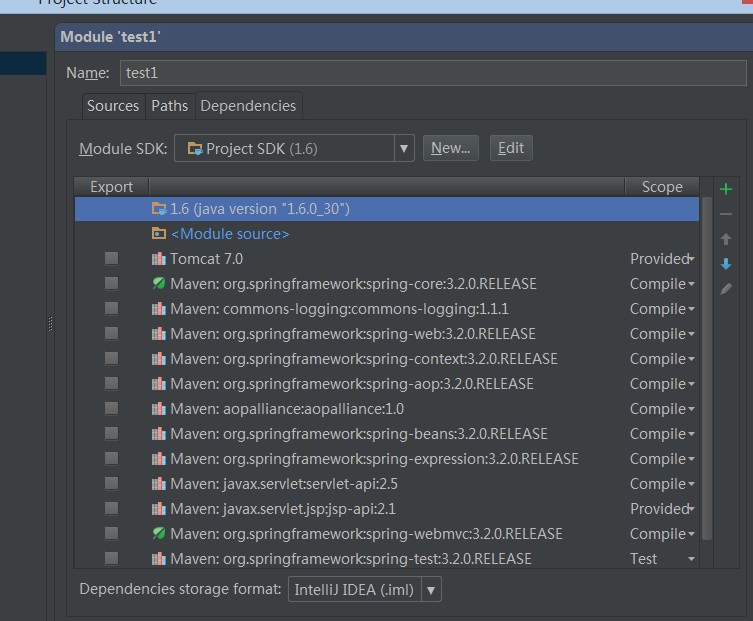
Task: Select the Spring leaf icon for spring-core
Action: pyautogui.click(x=158, y=284)
